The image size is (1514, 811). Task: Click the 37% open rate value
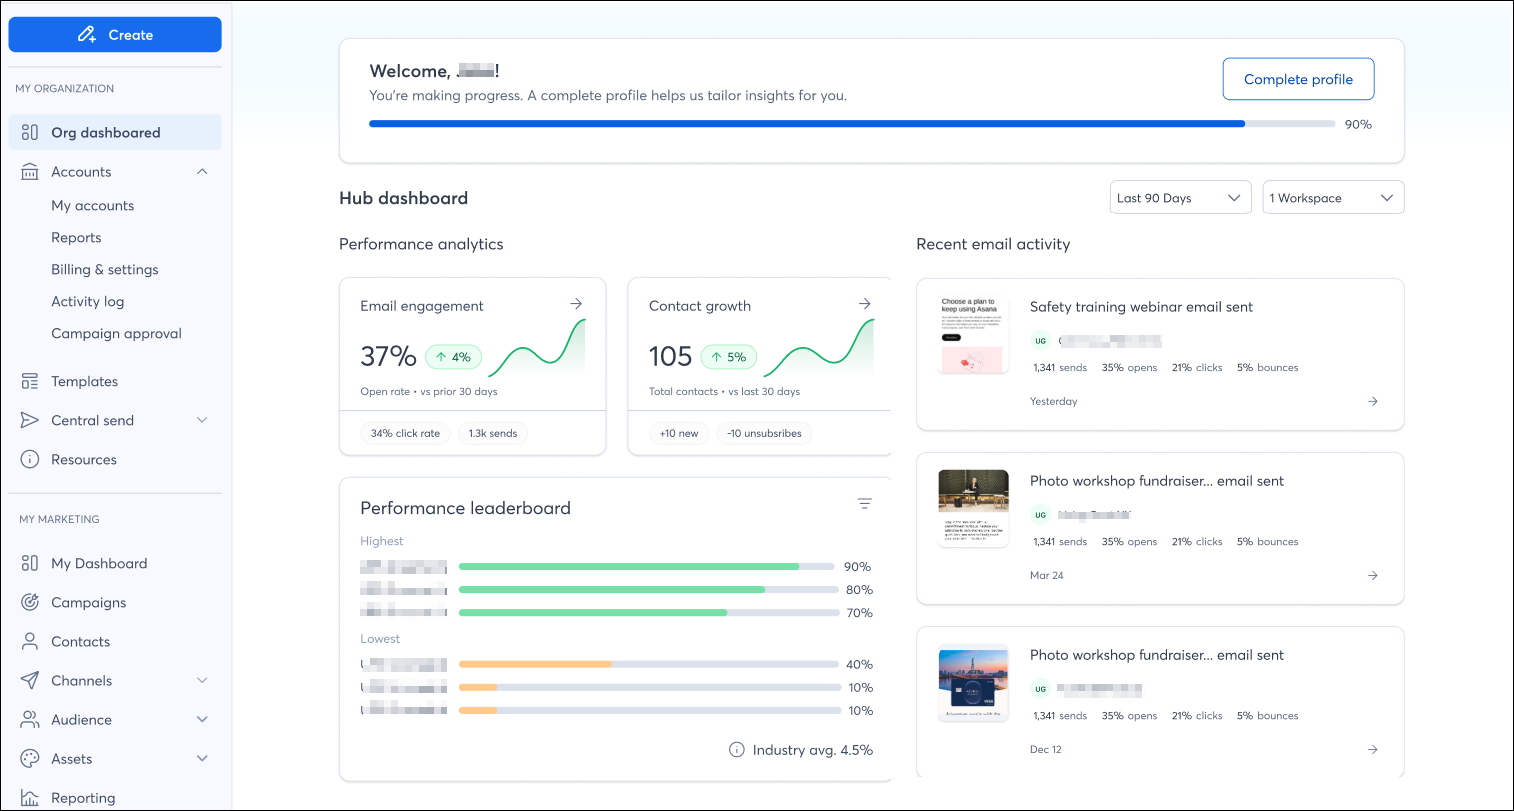[388, 356]
